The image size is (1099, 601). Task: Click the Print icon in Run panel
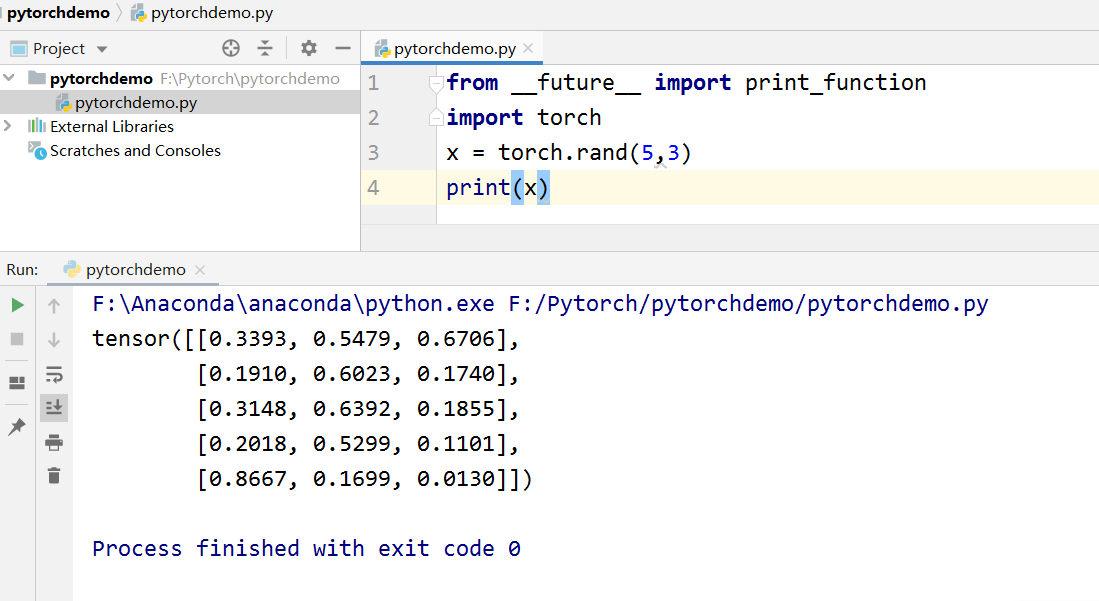click(54, 443)
